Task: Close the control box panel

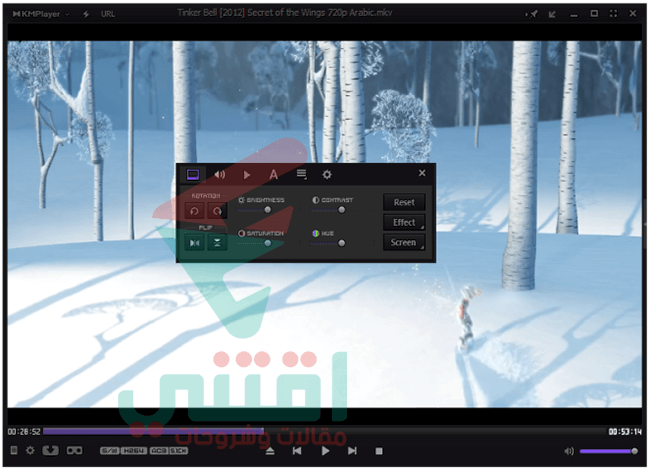Action: click(422, 173)
